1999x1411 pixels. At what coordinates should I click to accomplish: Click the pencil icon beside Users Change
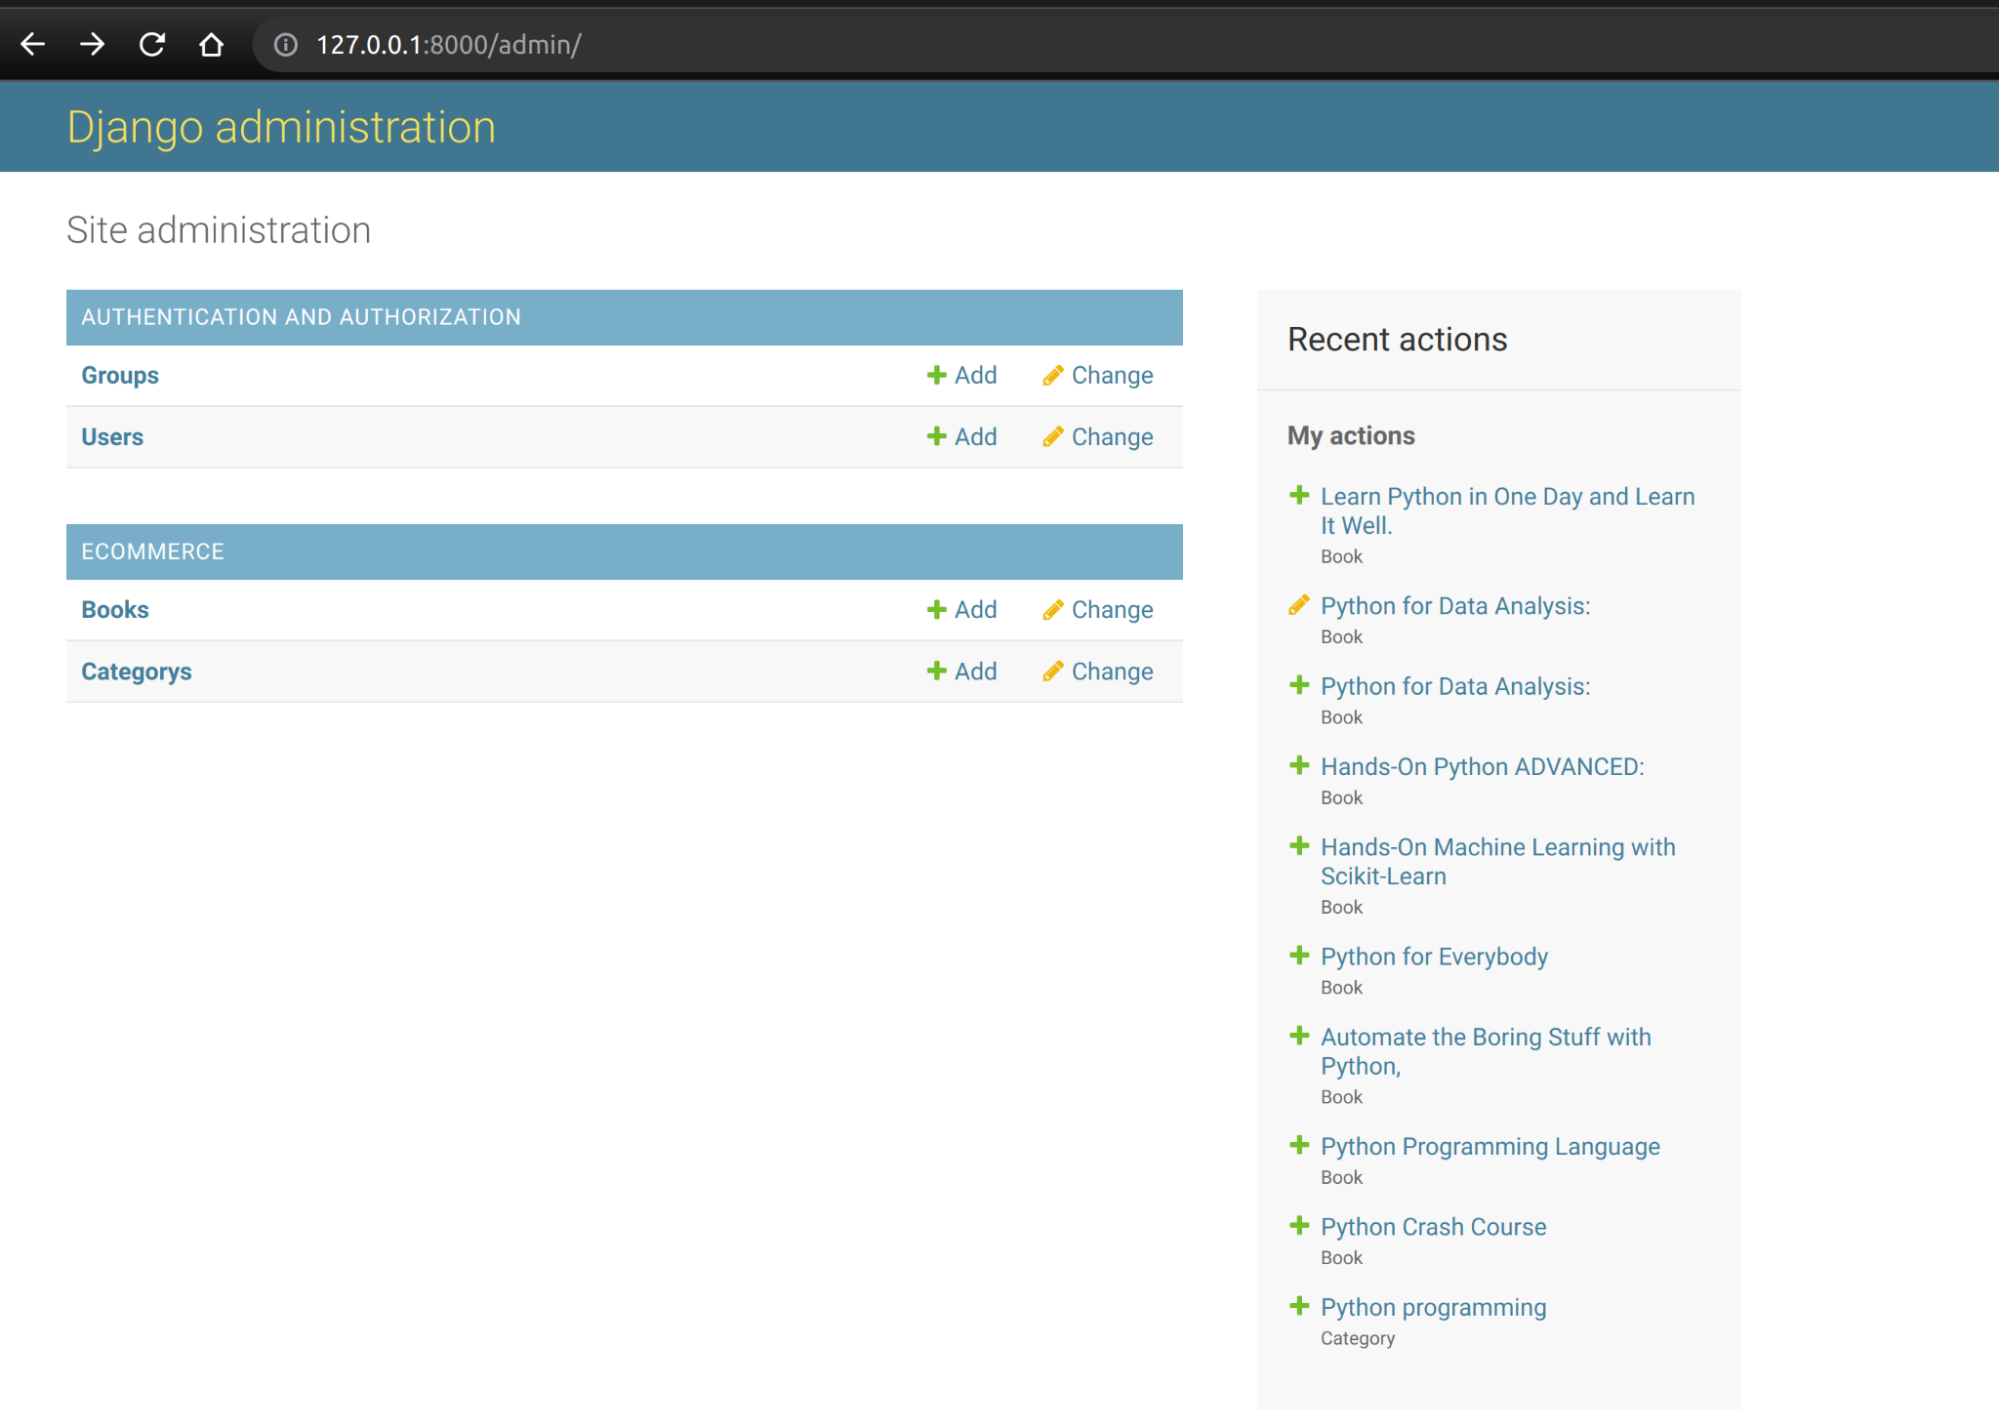pyautogui.click(x=1052, y=437)
